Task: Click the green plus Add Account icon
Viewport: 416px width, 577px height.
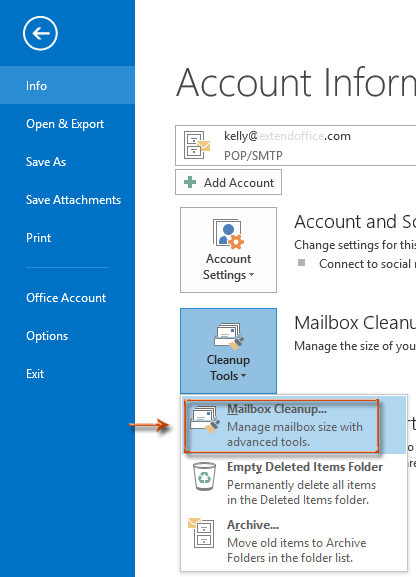Action: tap(190, 182)
